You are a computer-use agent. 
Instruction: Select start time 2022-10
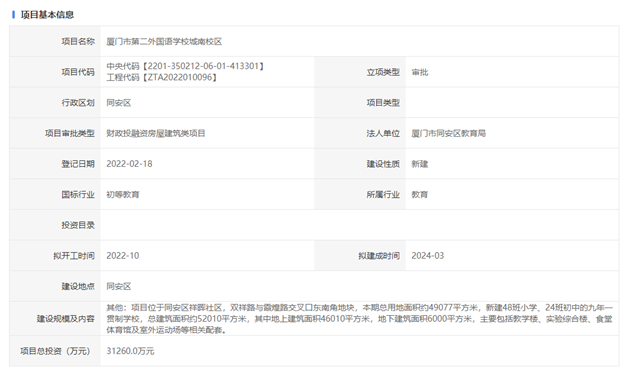click(123, 256)
